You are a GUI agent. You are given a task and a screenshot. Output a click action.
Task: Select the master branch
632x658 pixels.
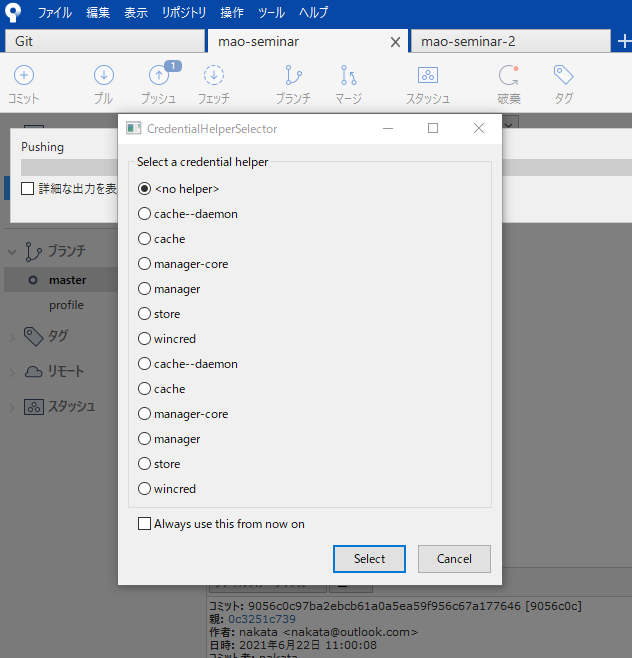pyautogui.click(x=68, y=280)
